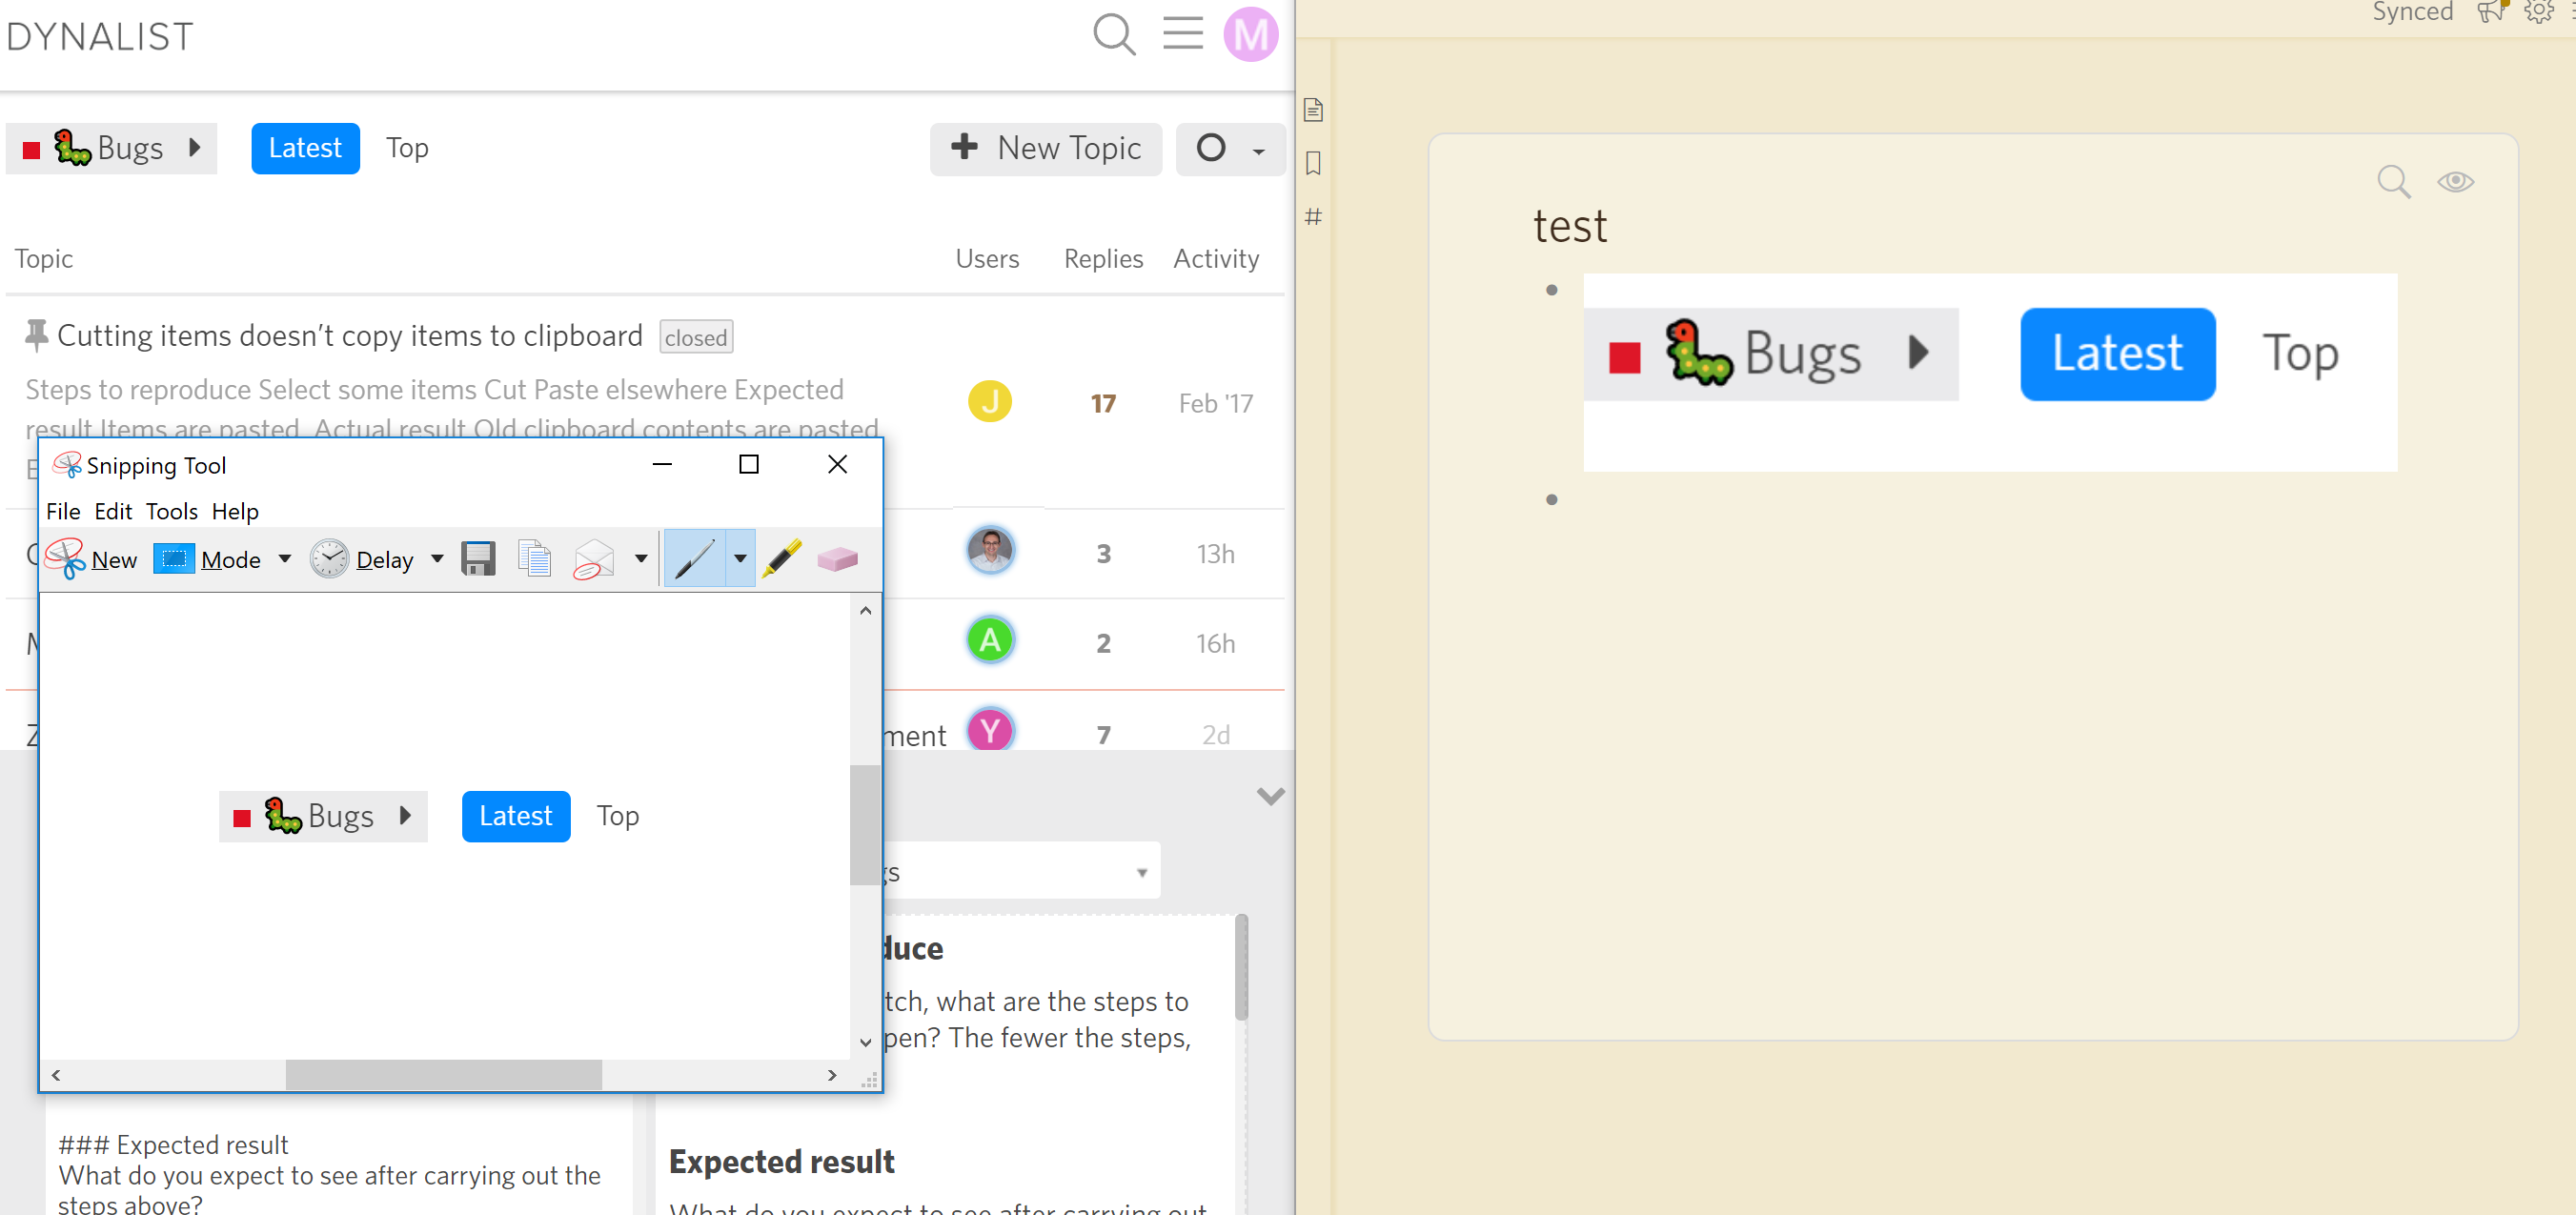
Task: Select the Eraser tool in Snipping Tool
Action: point(838,558)
